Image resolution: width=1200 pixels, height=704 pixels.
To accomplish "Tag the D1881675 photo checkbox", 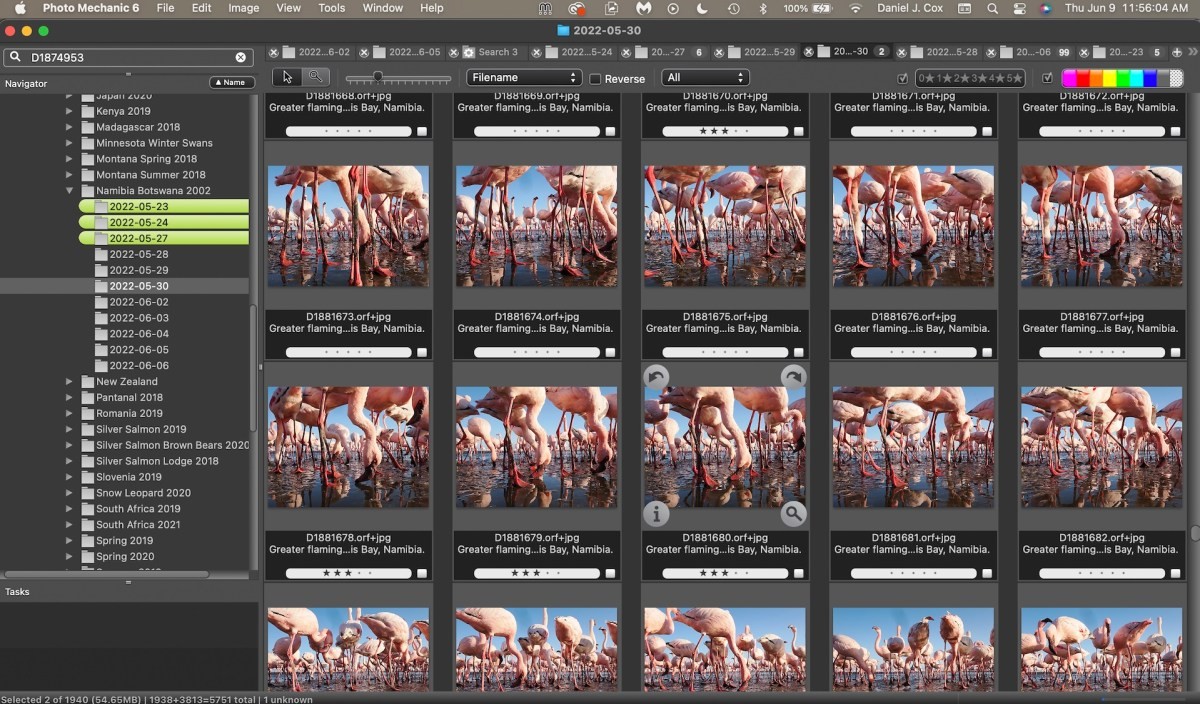I will click(x=799, y=353).
